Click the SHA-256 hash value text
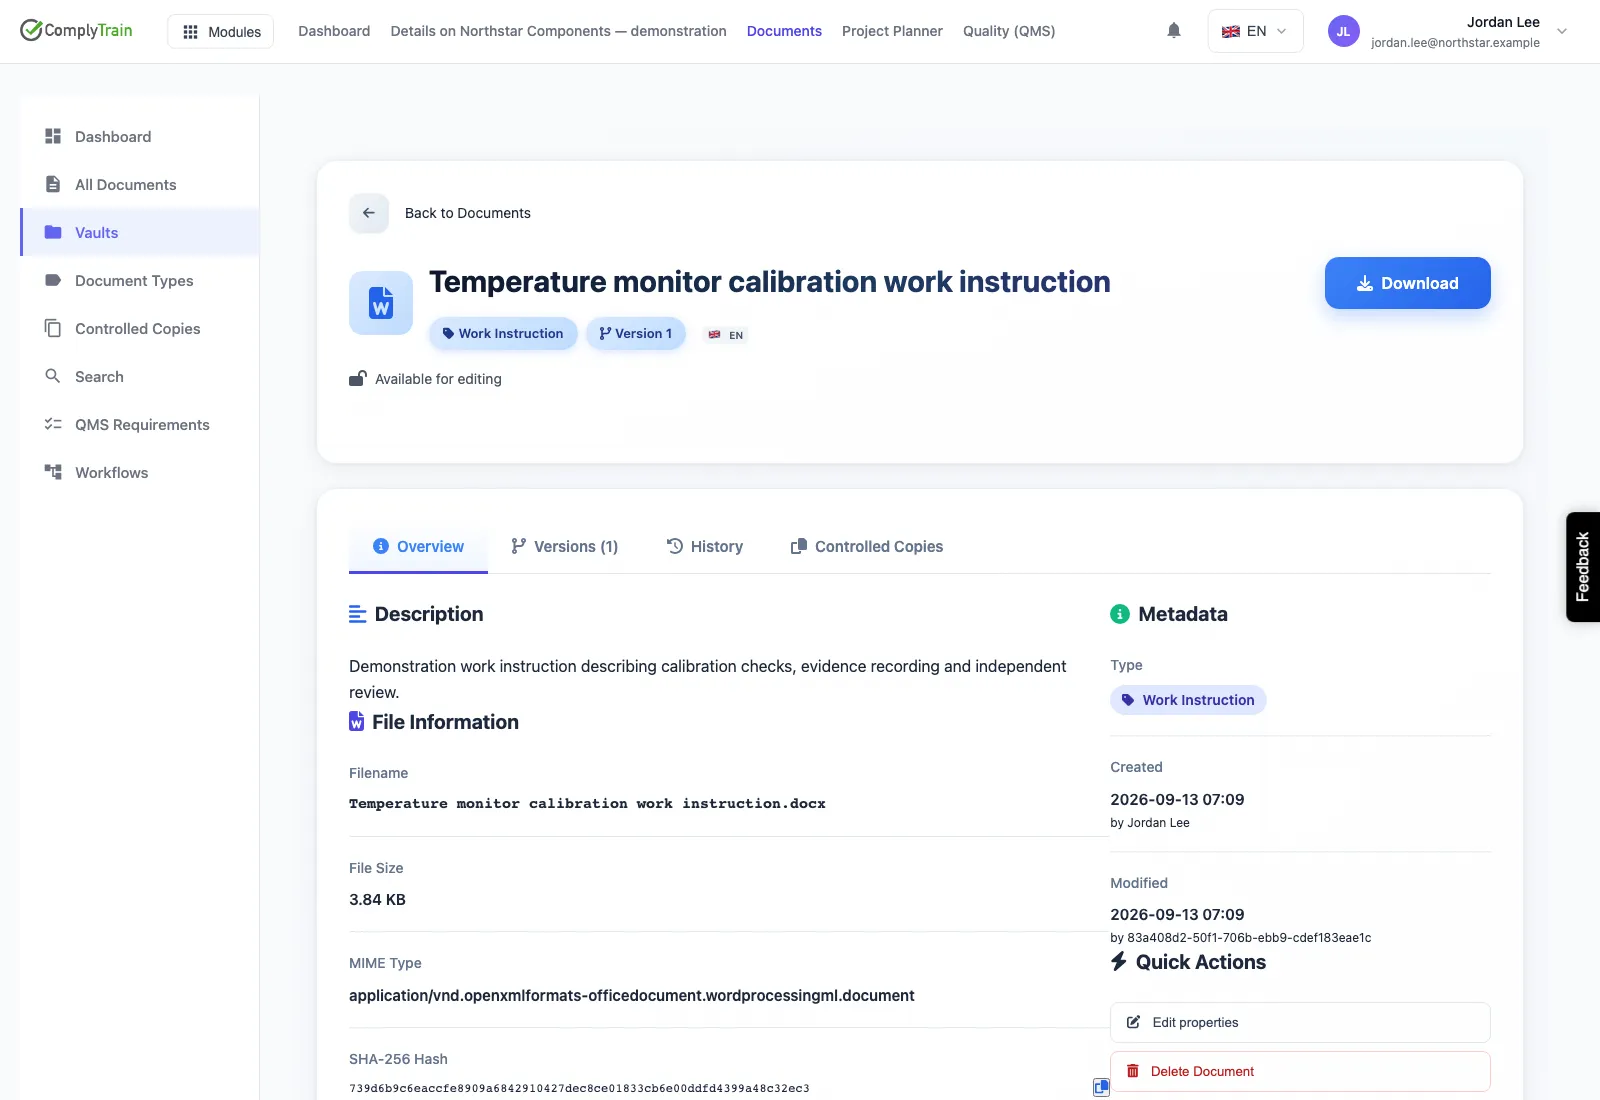The height and width of the screenshot is (1100, 1600). [579, 1088]
